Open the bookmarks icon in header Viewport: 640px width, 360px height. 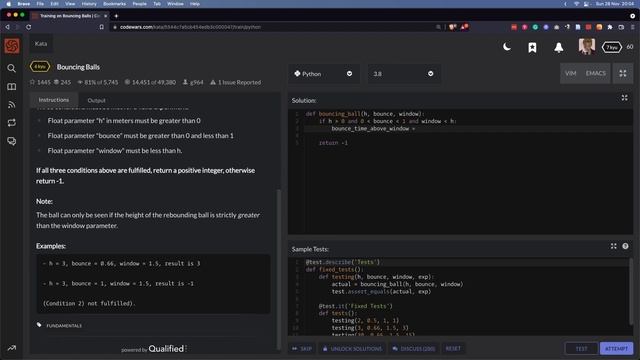tap(532, 47)
